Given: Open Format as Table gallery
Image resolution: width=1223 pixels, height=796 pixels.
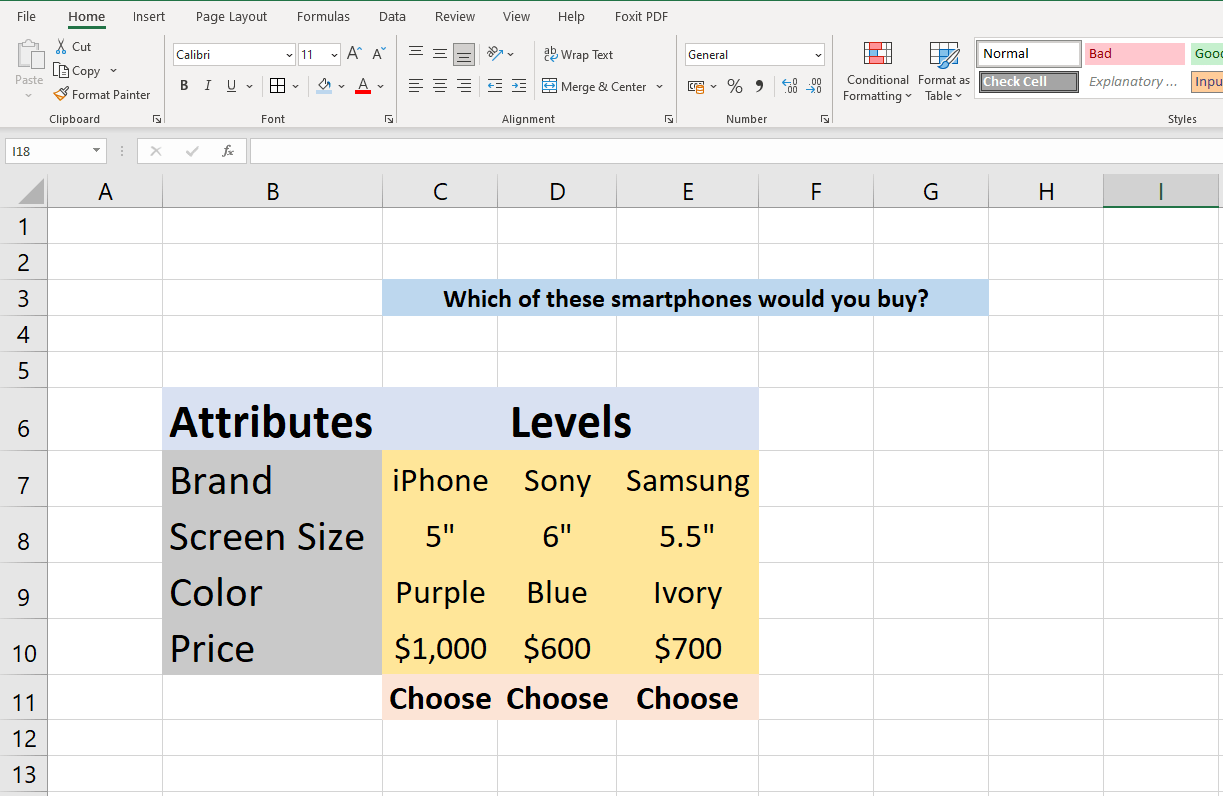Looking at the screenshot, I should 944,72.
